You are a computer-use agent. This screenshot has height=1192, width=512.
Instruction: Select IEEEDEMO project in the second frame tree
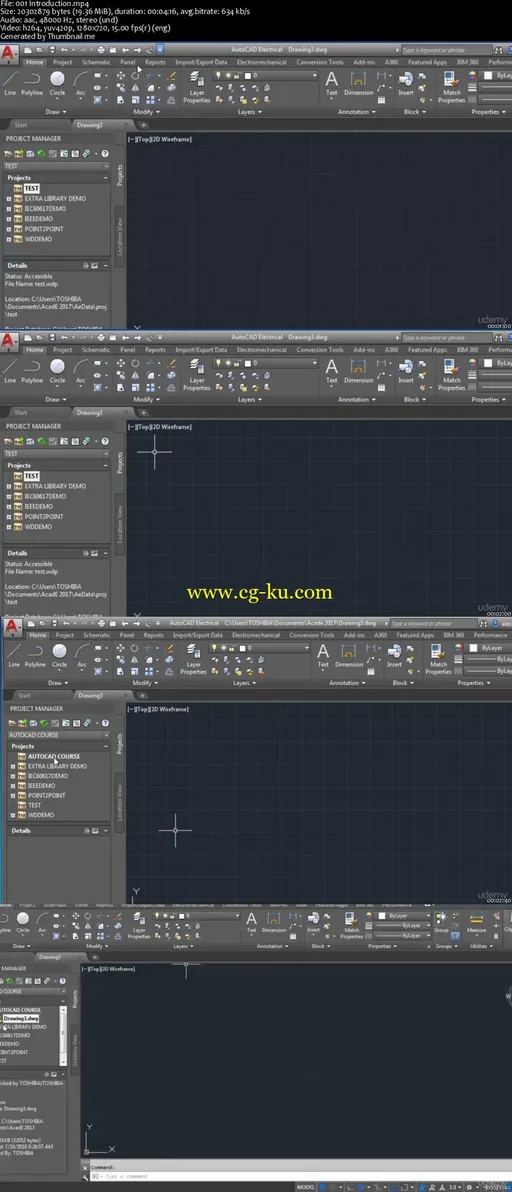point(38,506)
